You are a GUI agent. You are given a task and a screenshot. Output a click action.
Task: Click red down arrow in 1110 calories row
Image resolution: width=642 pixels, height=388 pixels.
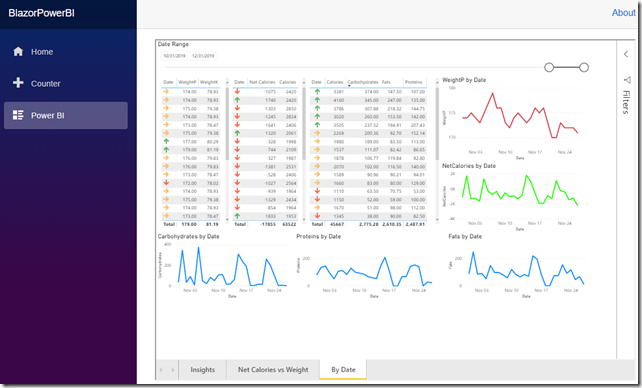(317, 191)
